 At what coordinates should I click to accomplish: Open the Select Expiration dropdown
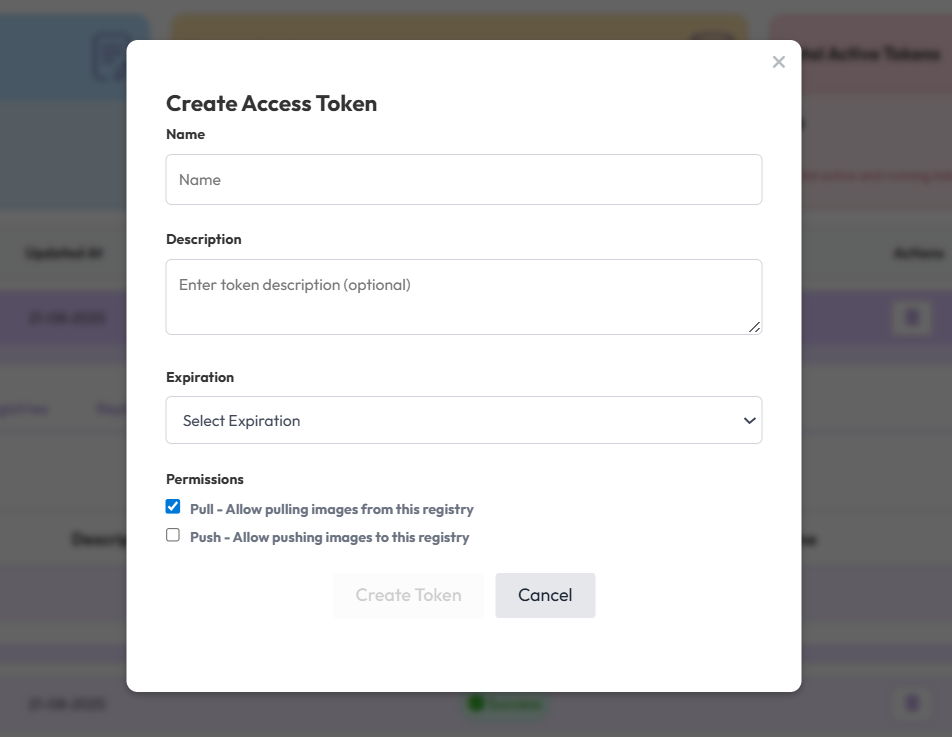(463, 421)
